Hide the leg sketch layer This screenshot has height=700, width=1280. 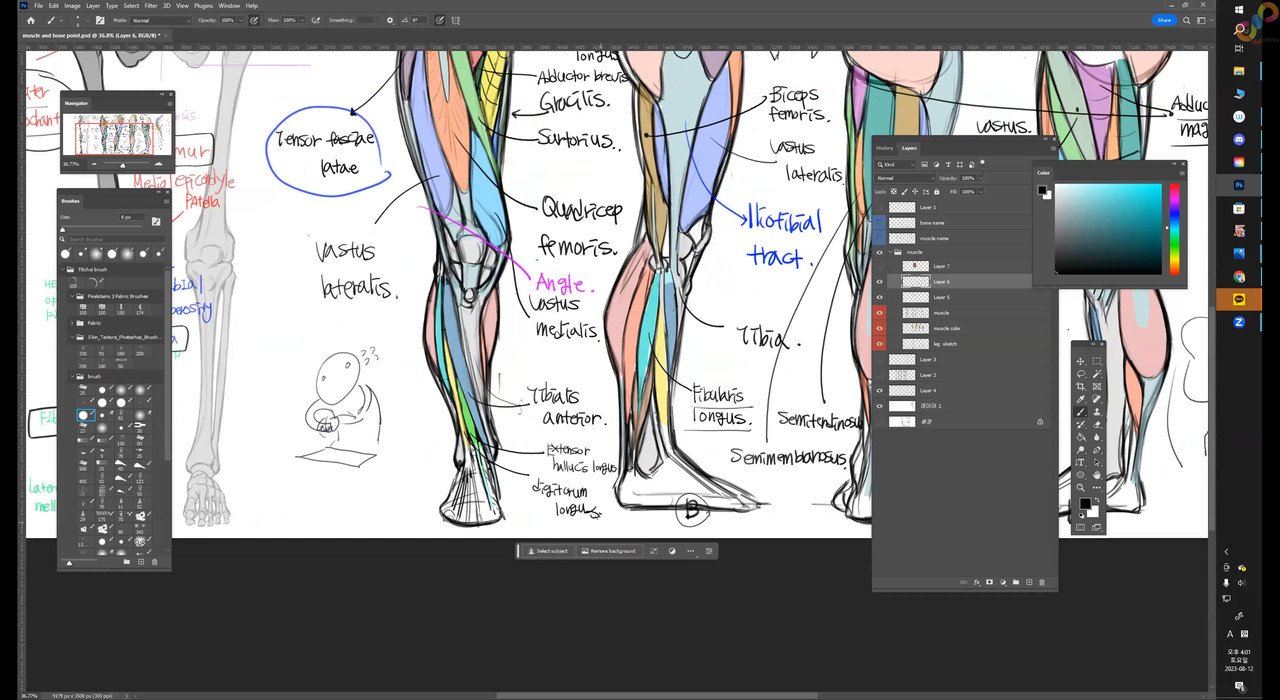880,343
